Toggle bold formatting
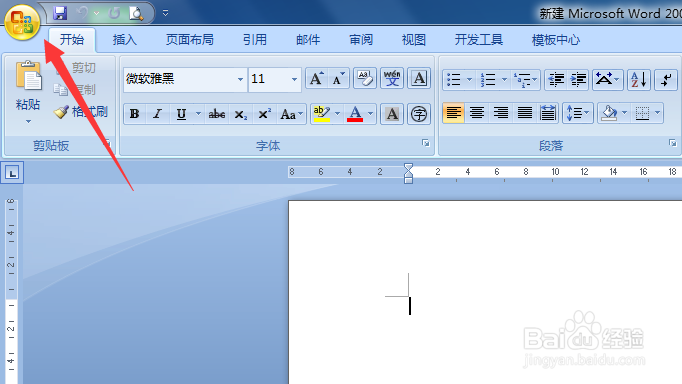 tap(134, 114)
